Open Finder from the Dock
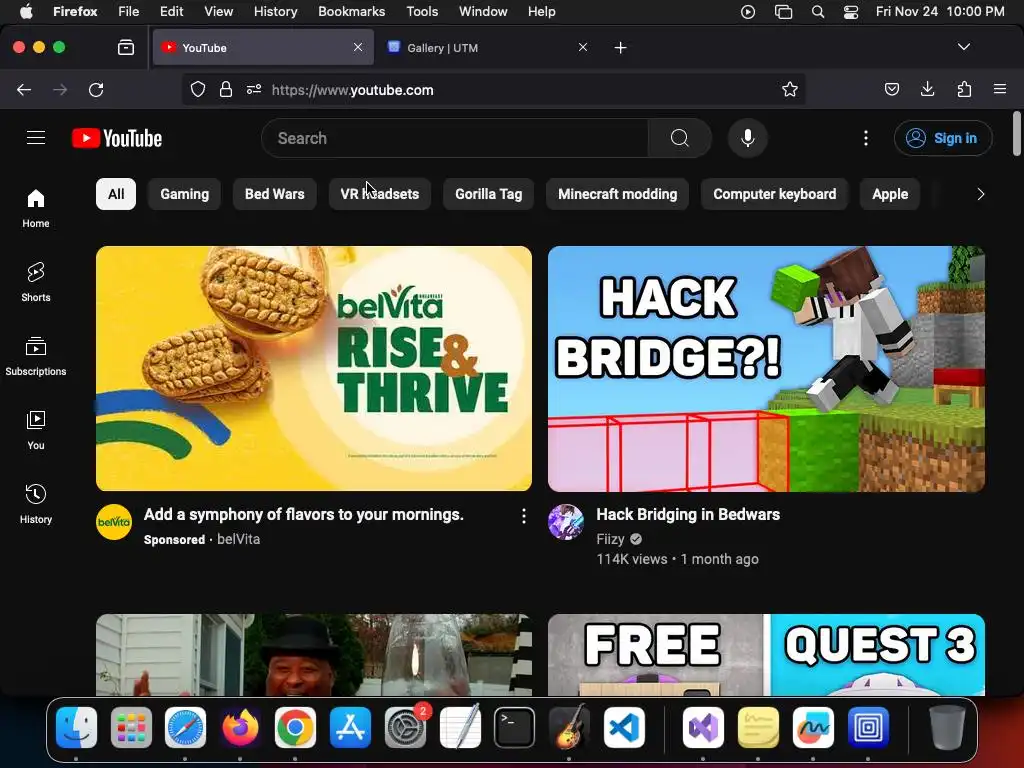 tap(76, 728)
